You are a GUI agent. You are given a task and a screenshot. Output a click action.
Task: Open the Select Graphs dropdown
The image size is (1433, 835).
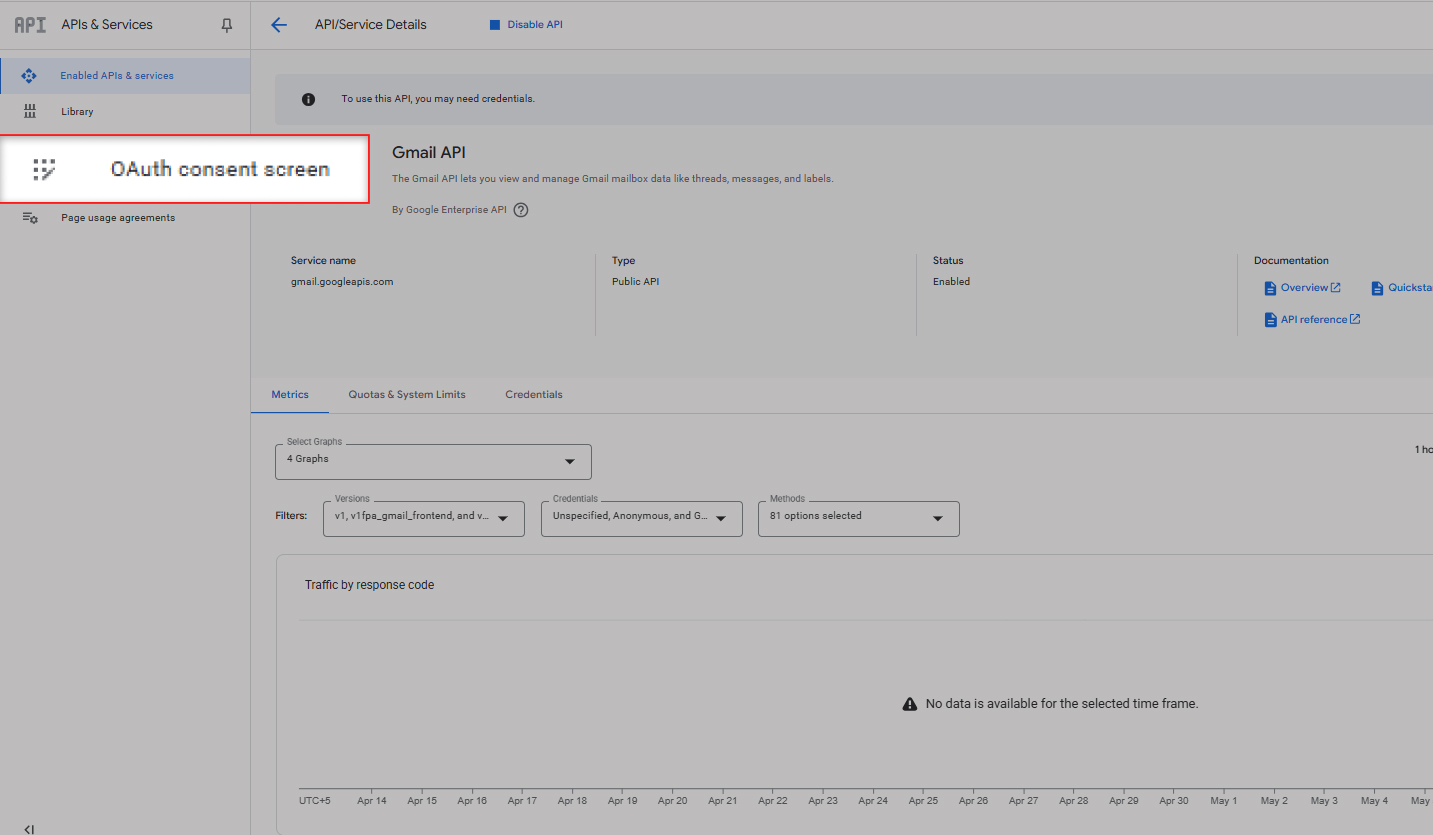pyautogui.click(x=433, y=461)
